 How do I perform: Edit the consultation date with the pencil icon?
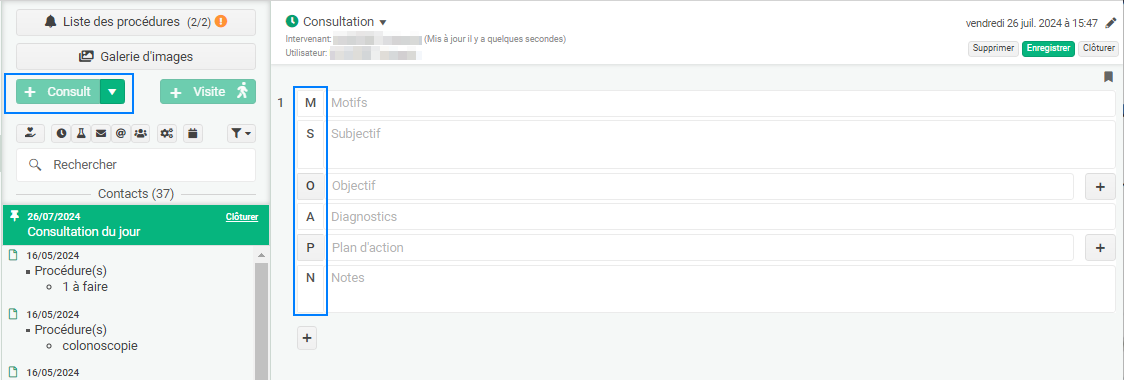click(1111, 23)
